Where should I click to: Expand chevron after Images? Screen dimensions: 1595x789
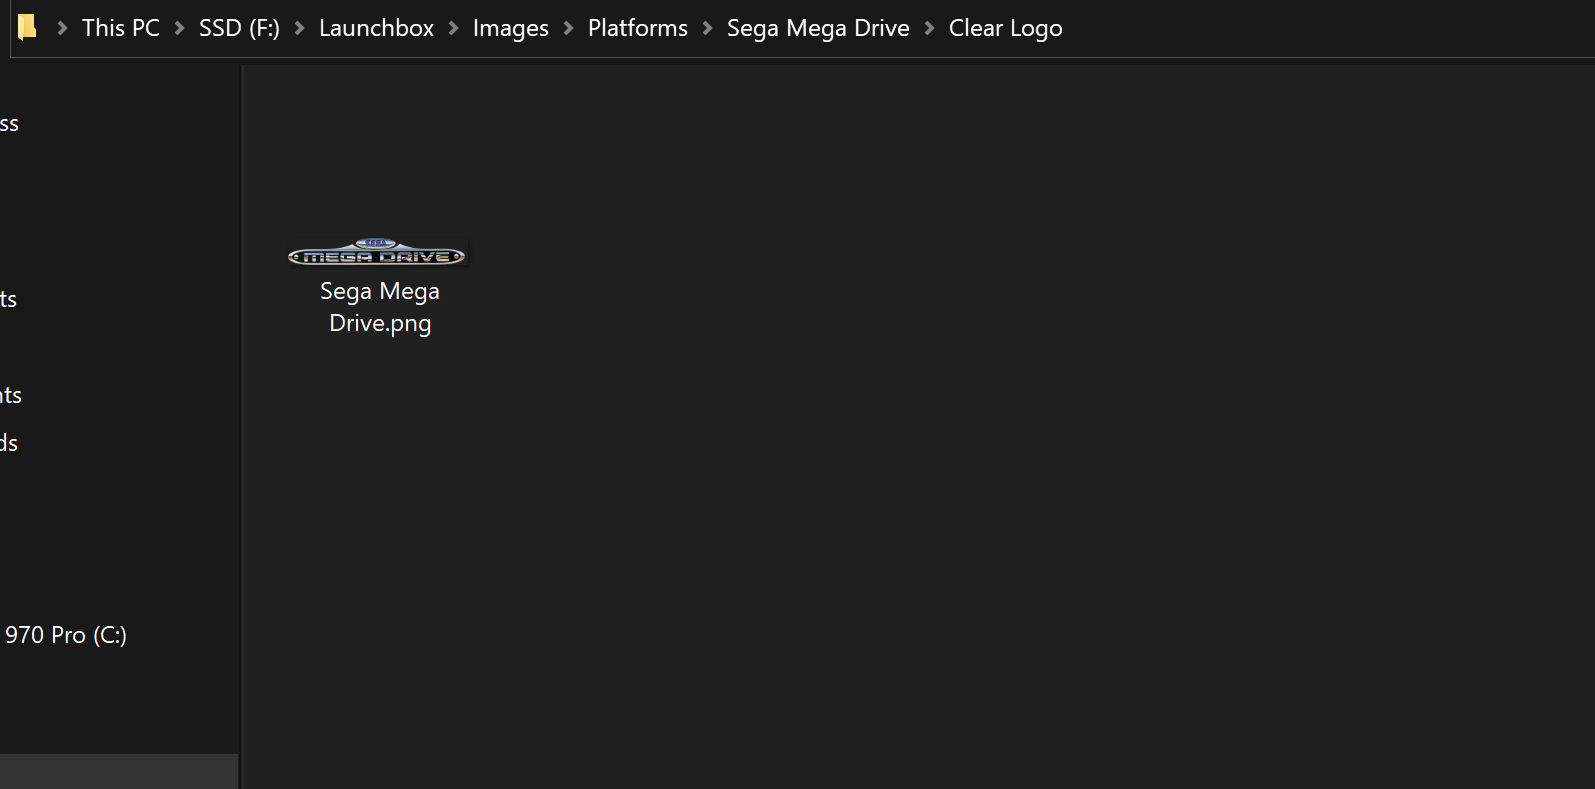pos(568,28)
